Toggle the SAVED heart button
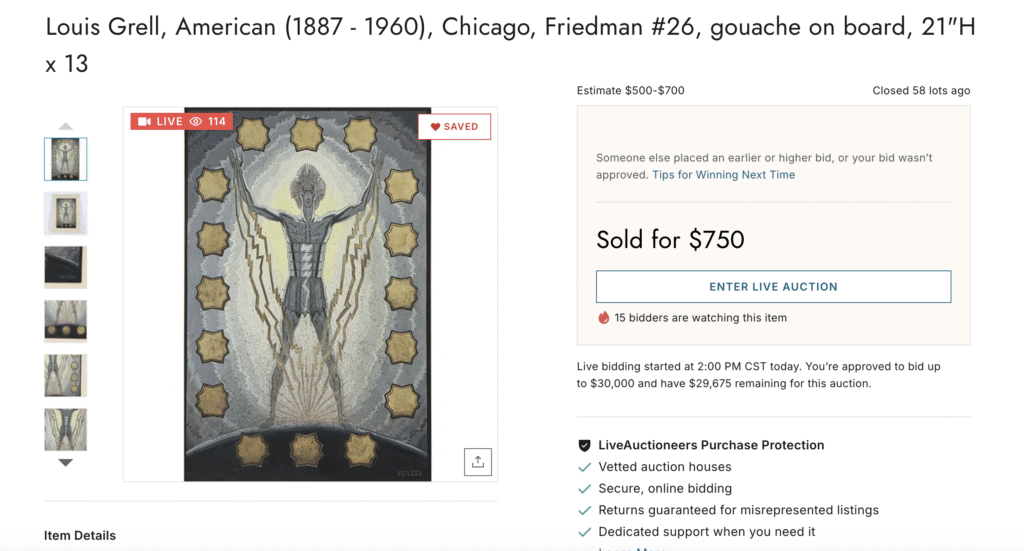1024x551 pixels. click(454, 127)
